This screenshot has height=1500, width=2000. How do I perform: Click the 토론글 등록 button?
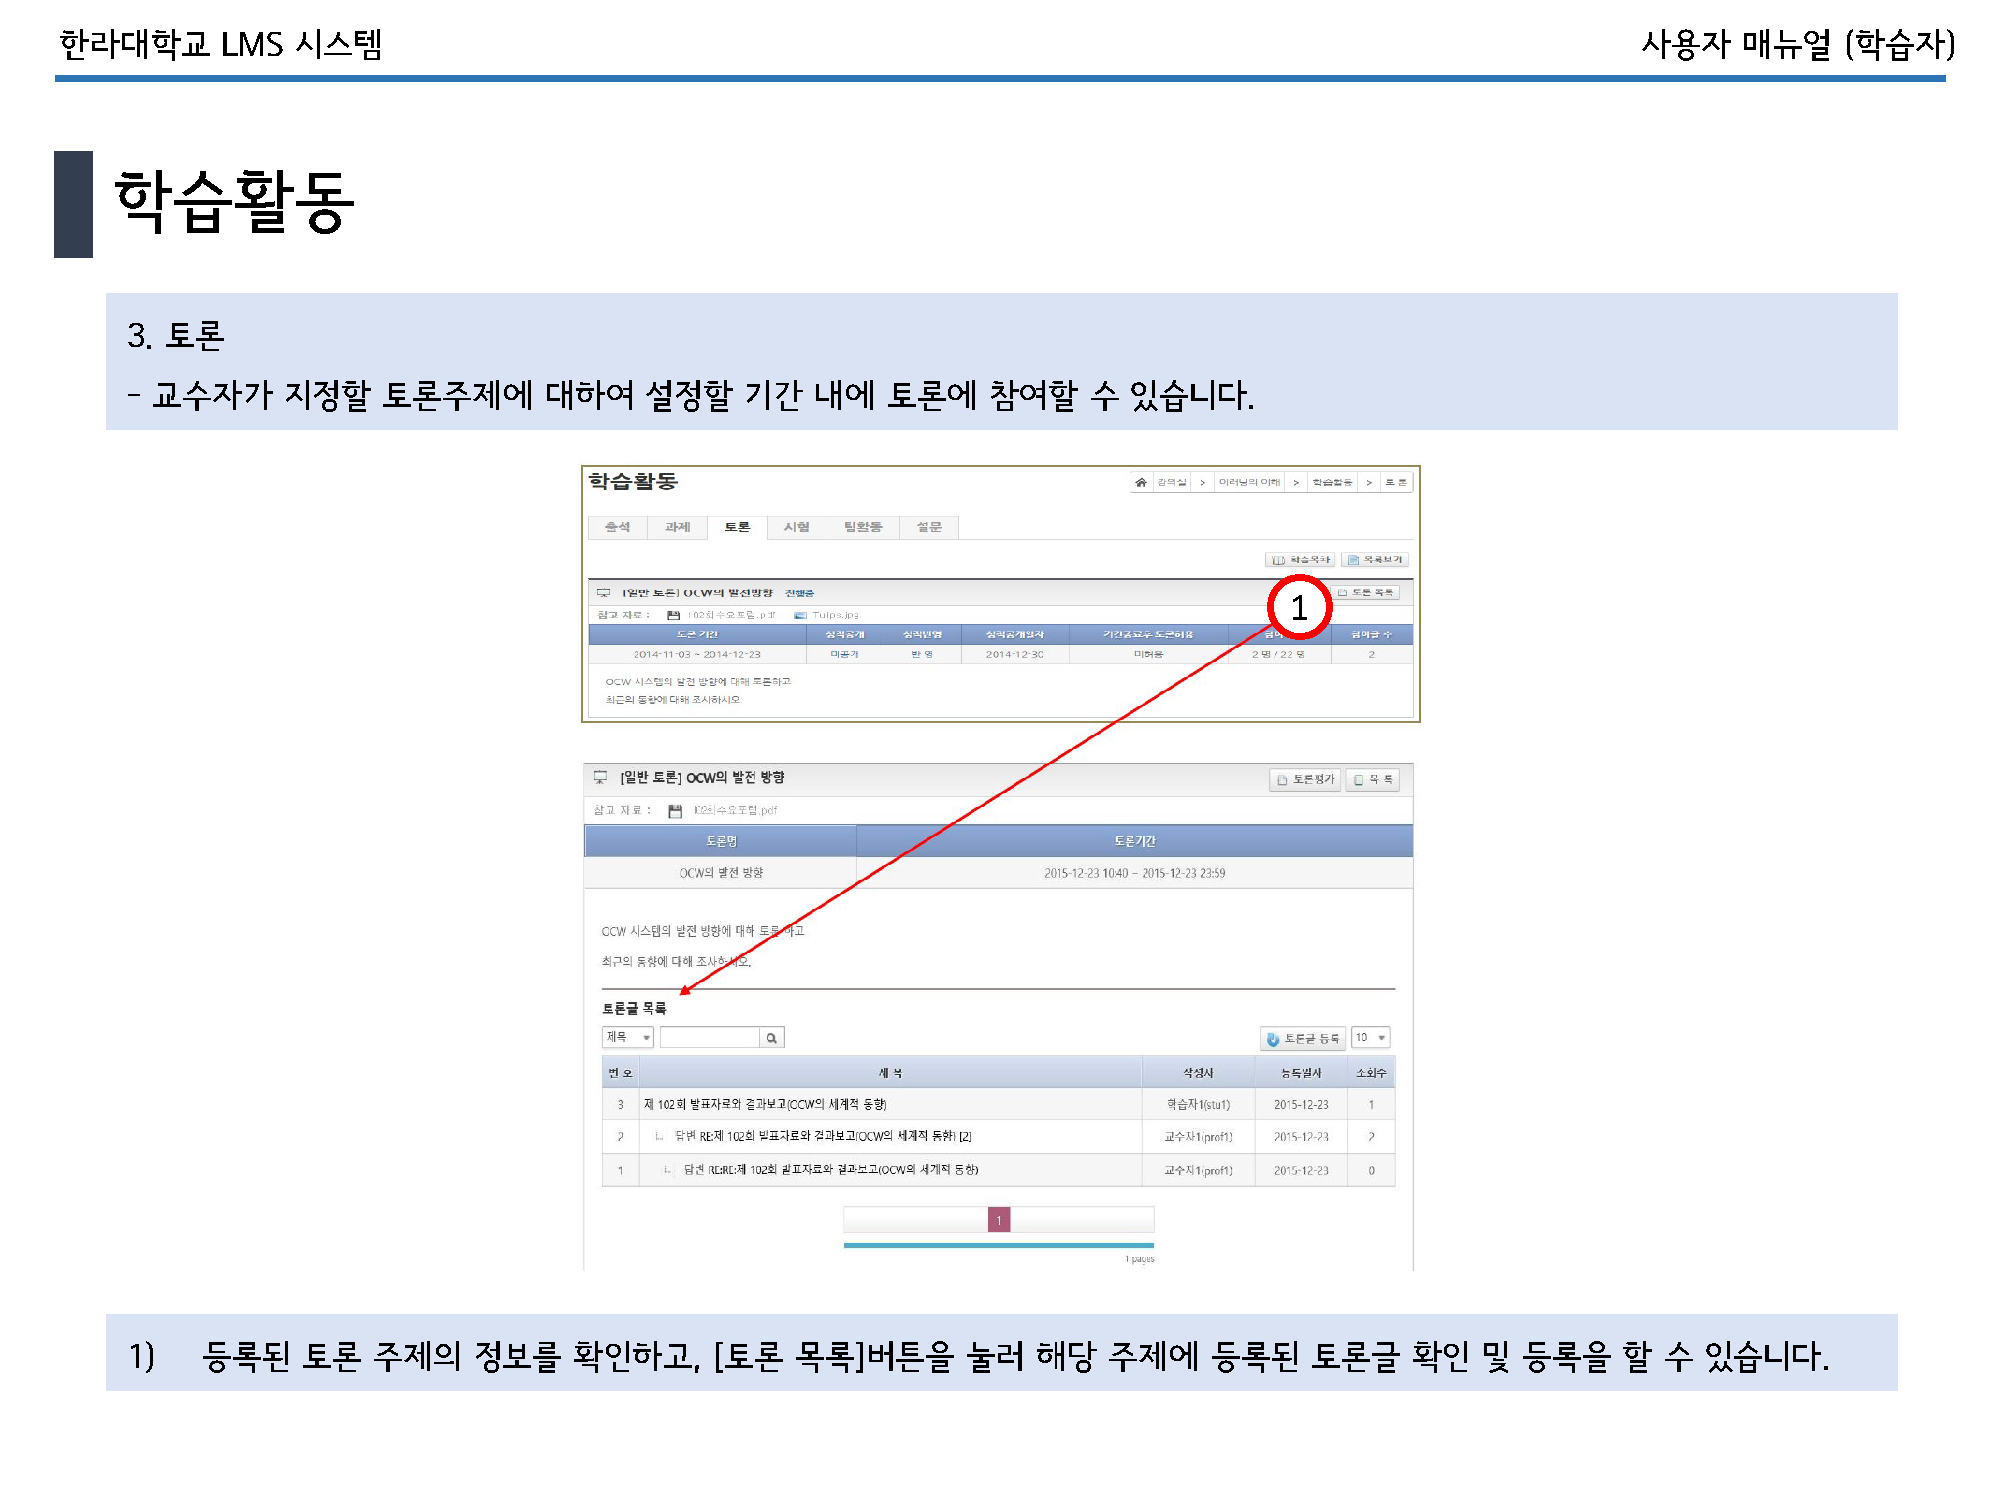tap(1302, 1038)
